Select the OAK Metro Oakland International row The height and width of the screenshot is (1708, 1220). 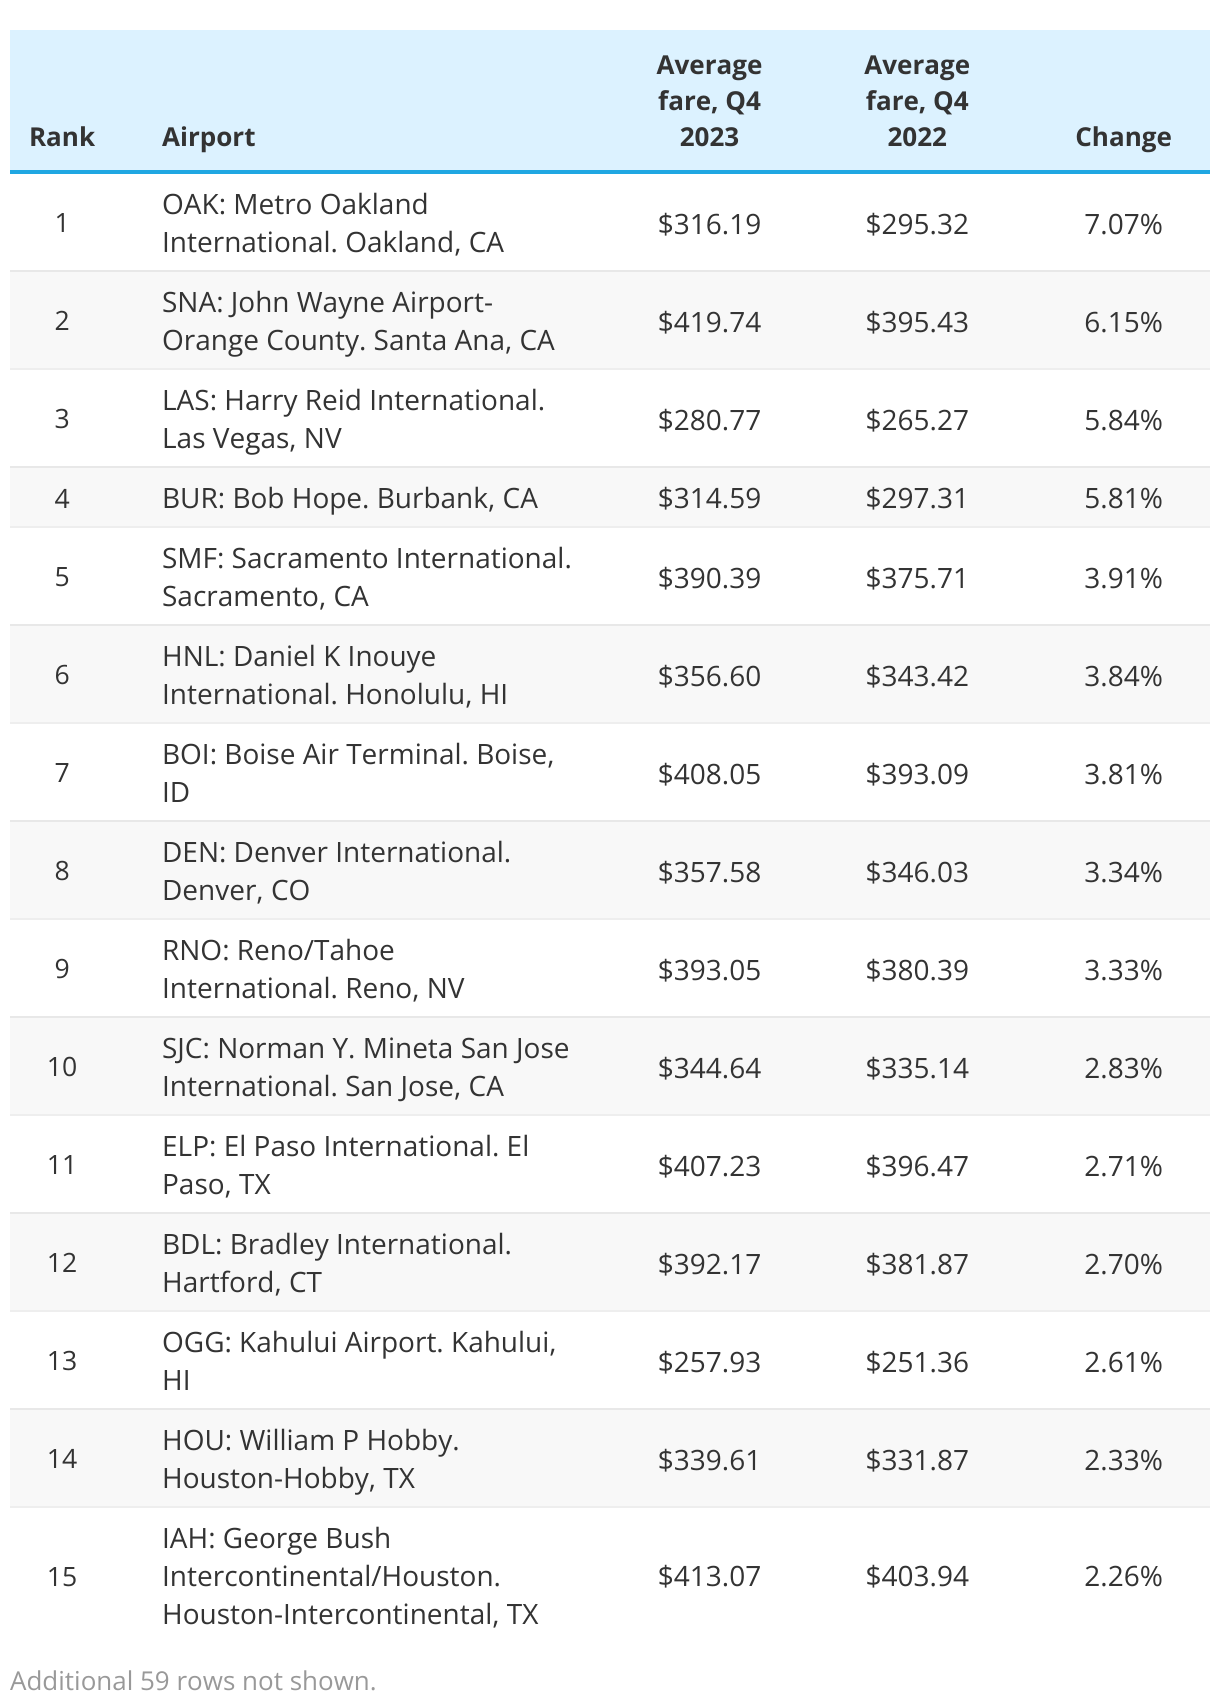(x=610, y=223)
